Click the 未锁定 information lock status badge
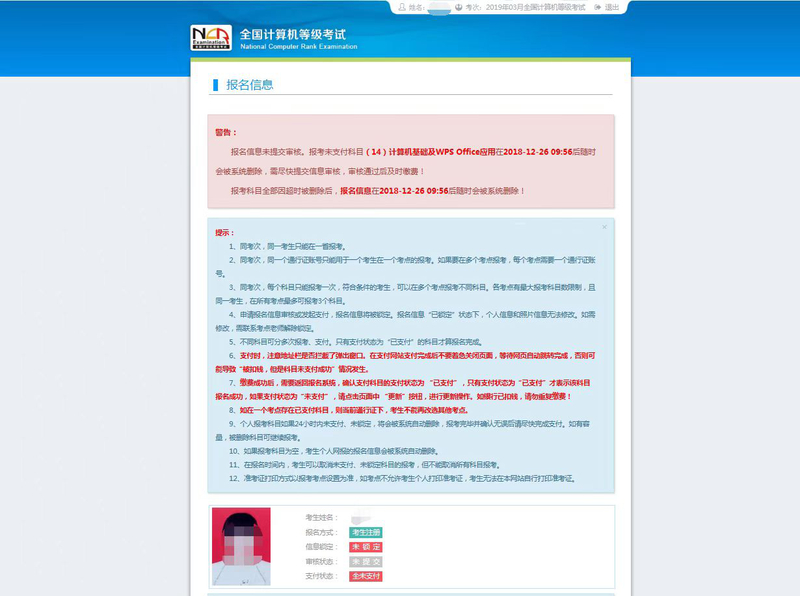 [366, 546]
